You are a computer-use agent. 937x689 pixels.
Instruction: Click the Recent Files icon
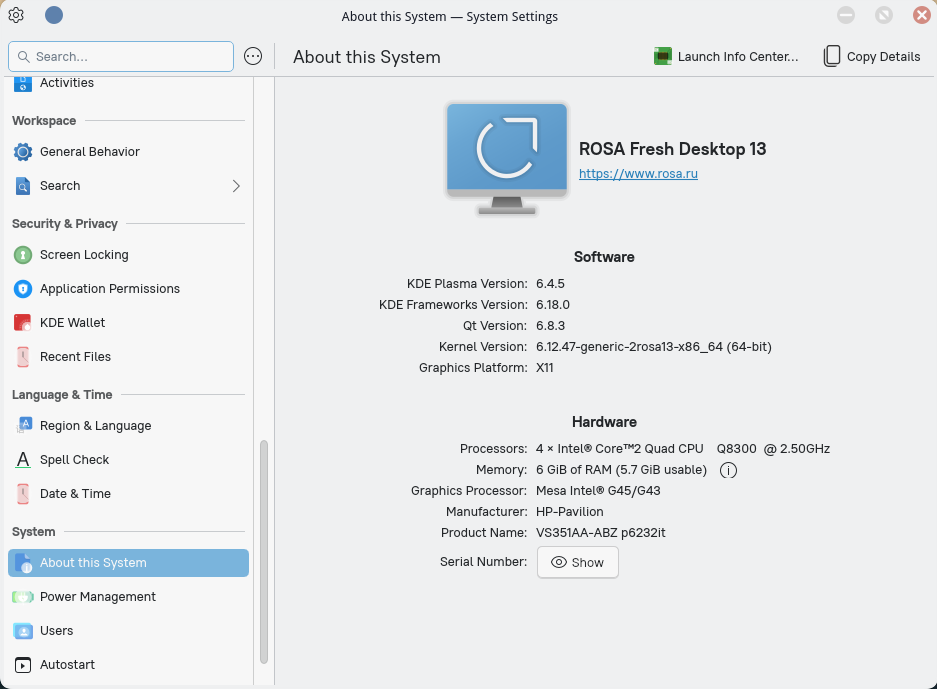[x=23, y=357]
